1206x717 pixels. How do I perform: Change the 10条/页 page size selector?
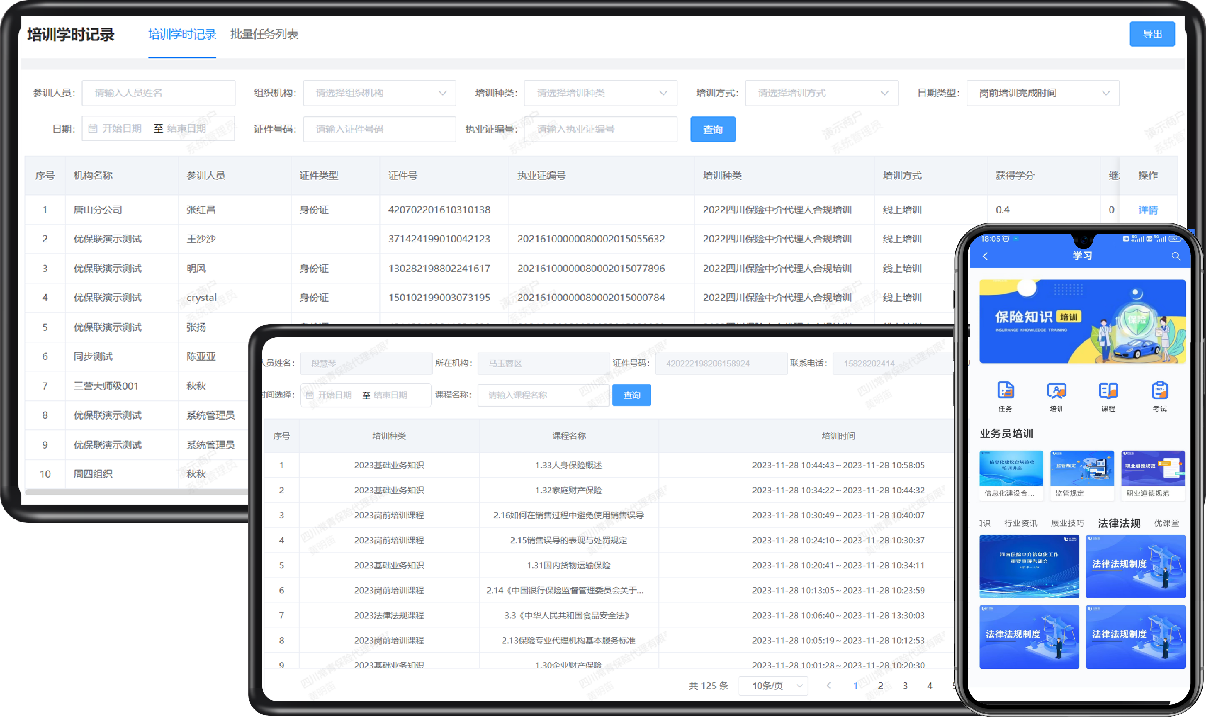773,685
